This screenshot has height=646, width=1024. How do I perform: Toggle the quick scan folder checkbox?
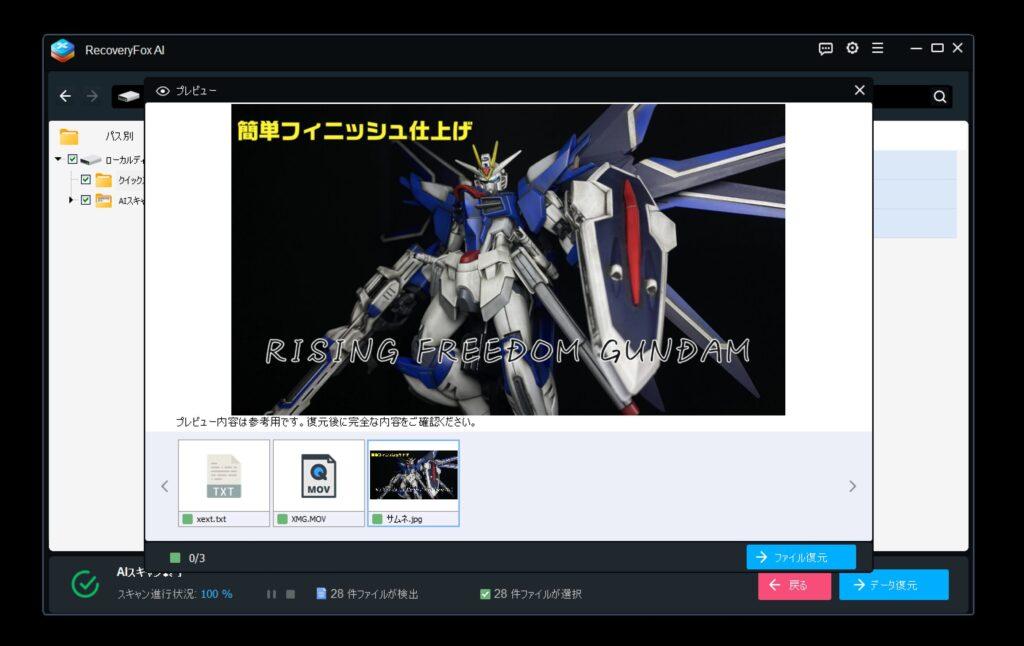(86, 180)
